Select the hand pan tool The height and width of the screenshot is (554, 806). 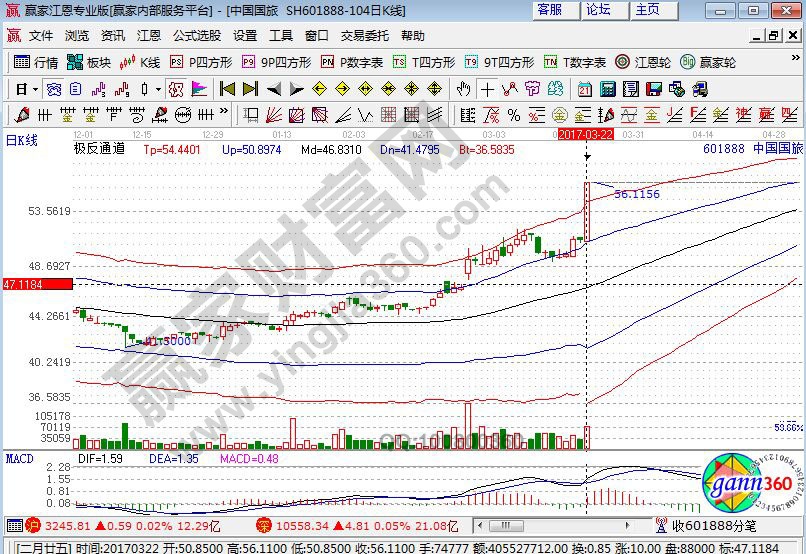tap(464, 88)
